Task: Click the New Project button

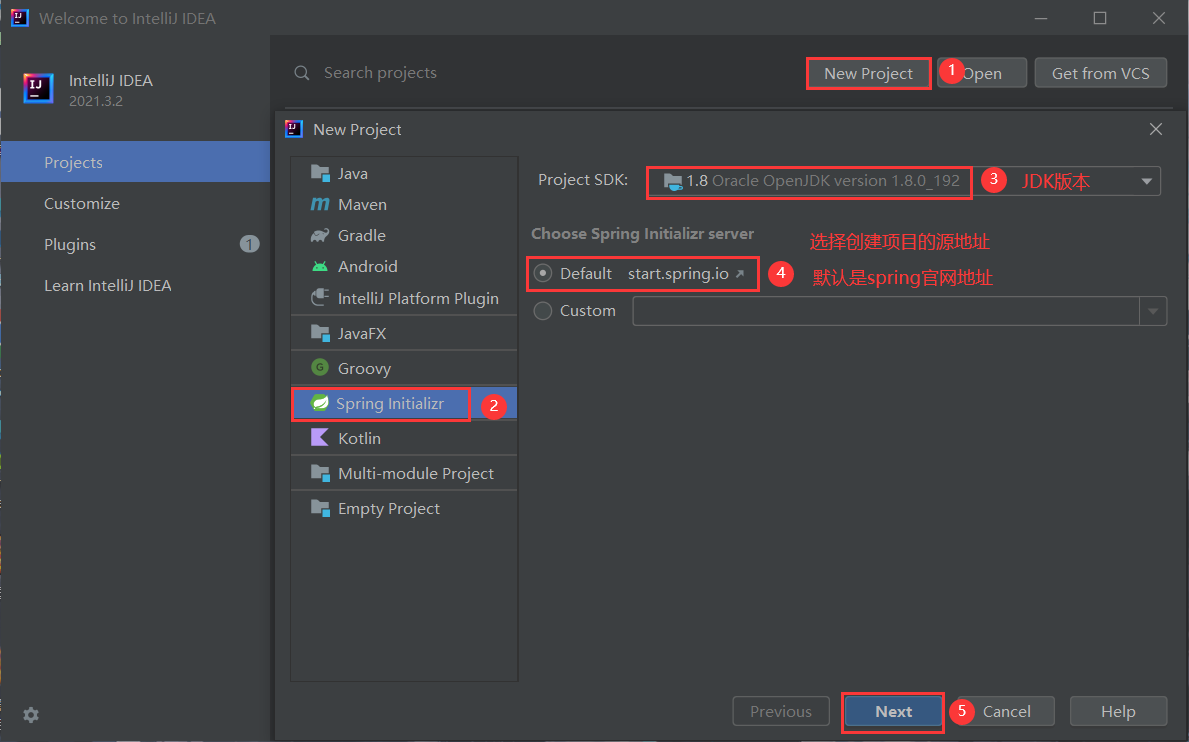Action: pyautogui.click(x=868, y=74)
